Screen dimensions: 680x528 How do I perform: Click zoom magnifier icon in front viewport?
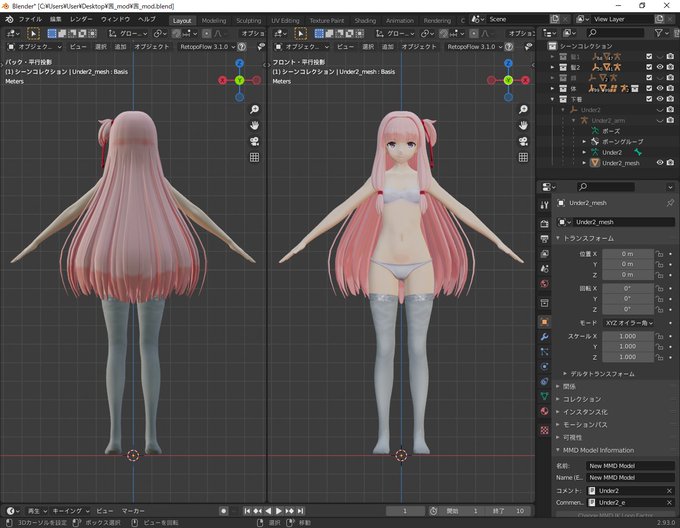[x=523, y=109]
